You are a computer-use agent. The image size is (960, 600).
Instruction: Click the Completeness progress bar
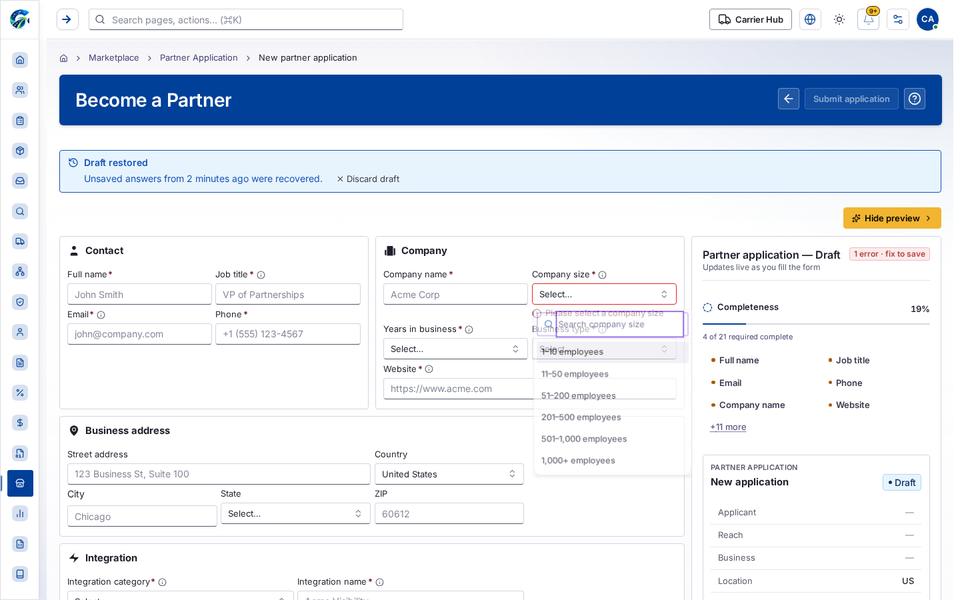(x=816, y=323)
